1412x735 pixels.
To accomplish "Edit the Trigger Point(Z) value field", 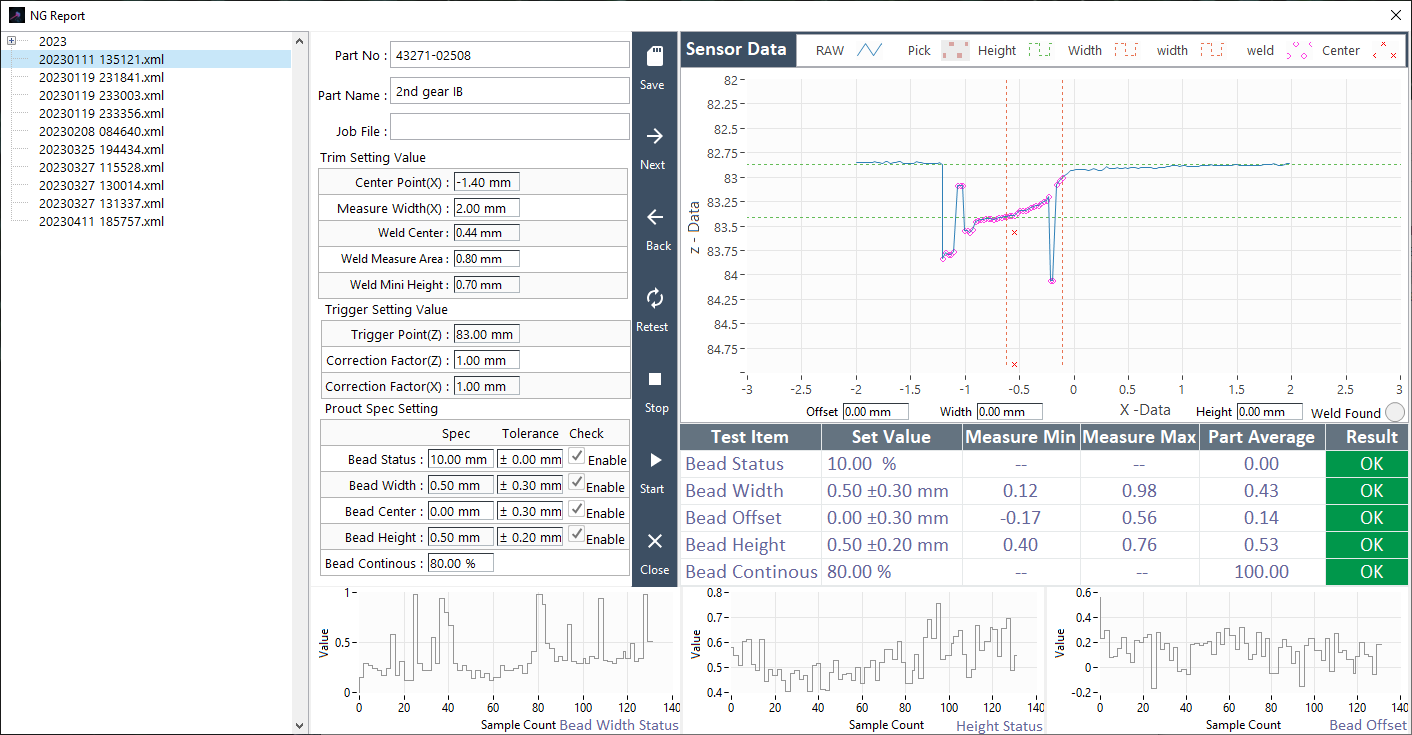I will [486, 334].
